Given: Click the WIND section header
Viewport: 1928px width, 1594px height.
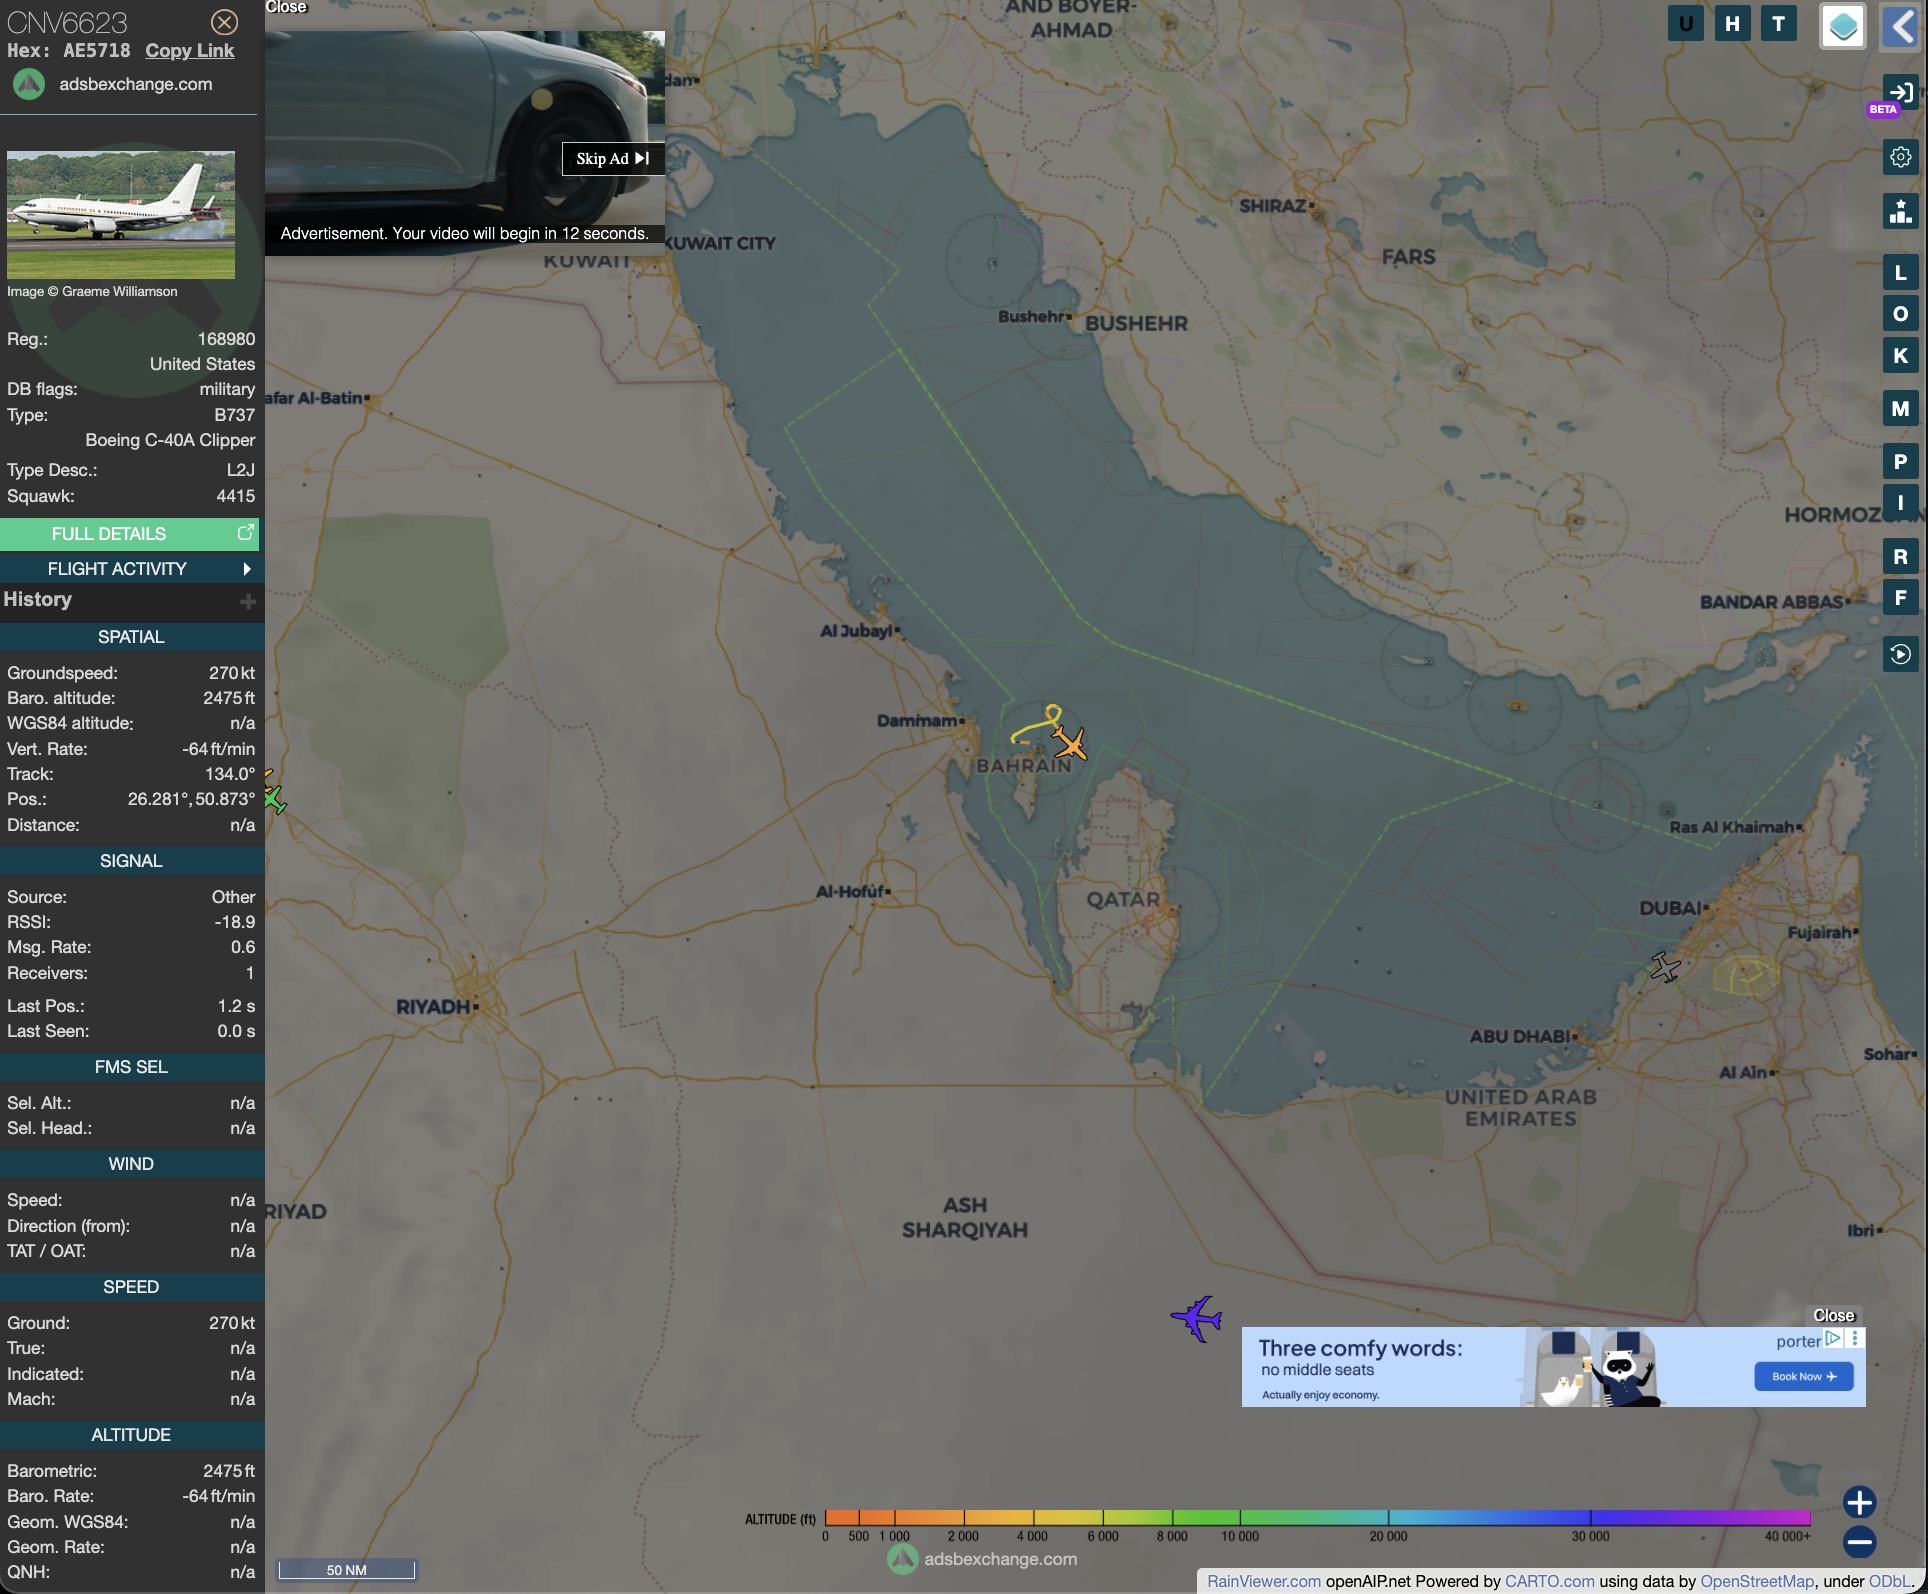Looking at the screenshot, I should pyautogui.click(x=131, y=1164).
